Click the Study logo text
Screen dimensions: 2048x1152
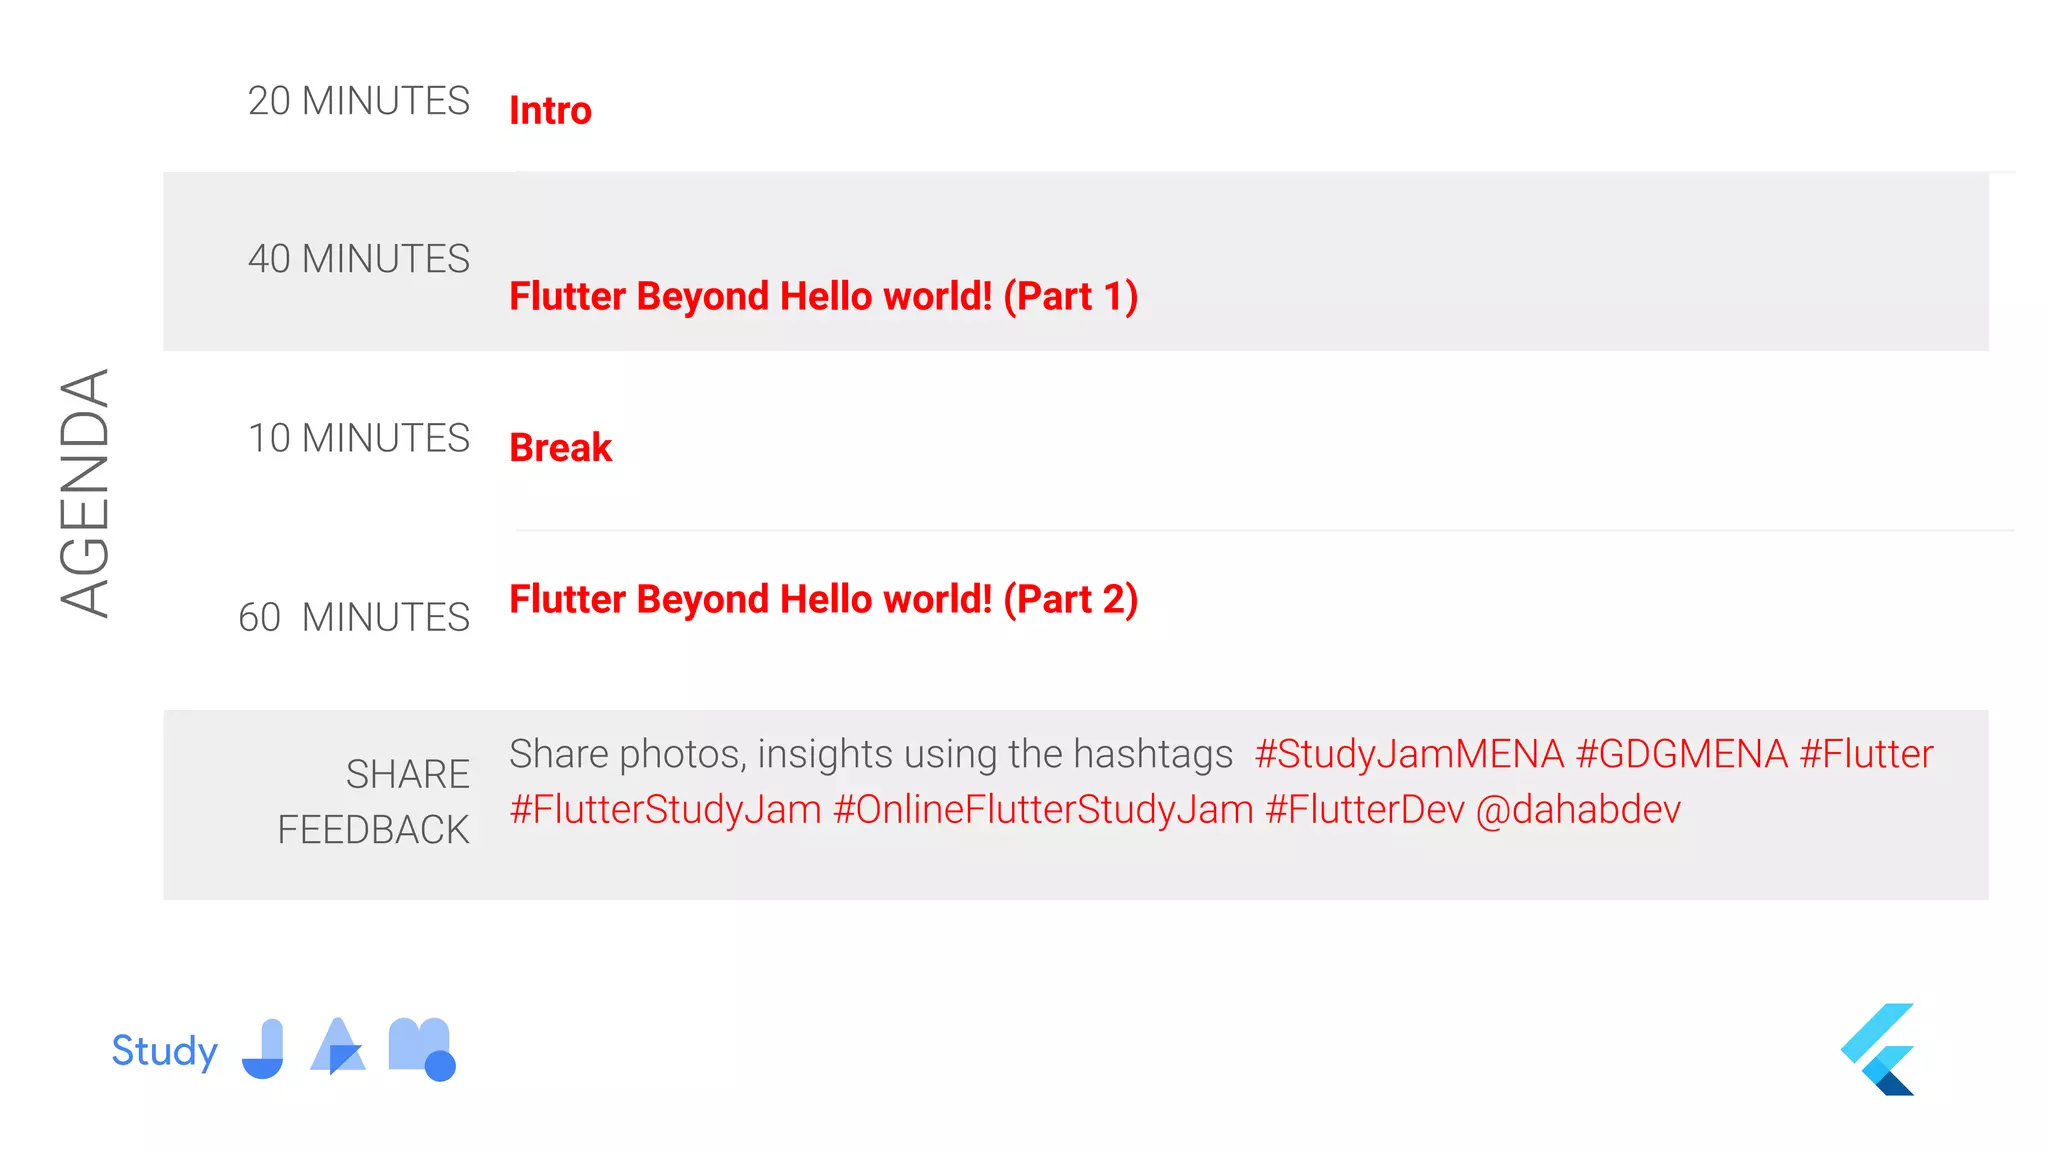[x=165, y=1052]
